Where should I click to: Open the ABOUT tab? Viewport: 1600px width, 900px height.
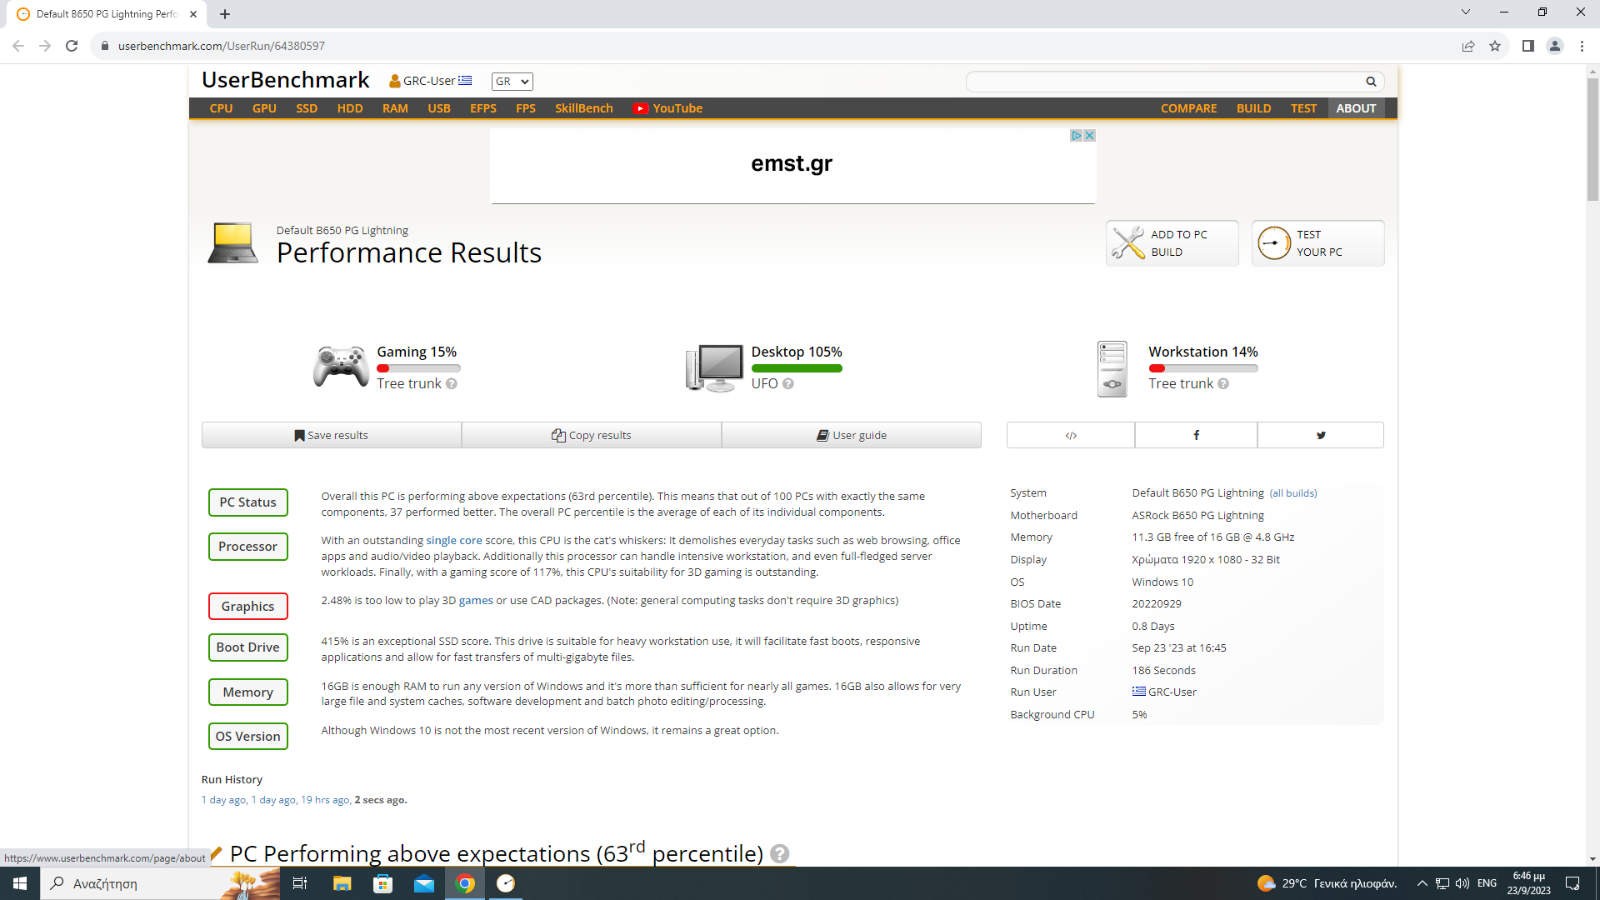pos(1356,108)
